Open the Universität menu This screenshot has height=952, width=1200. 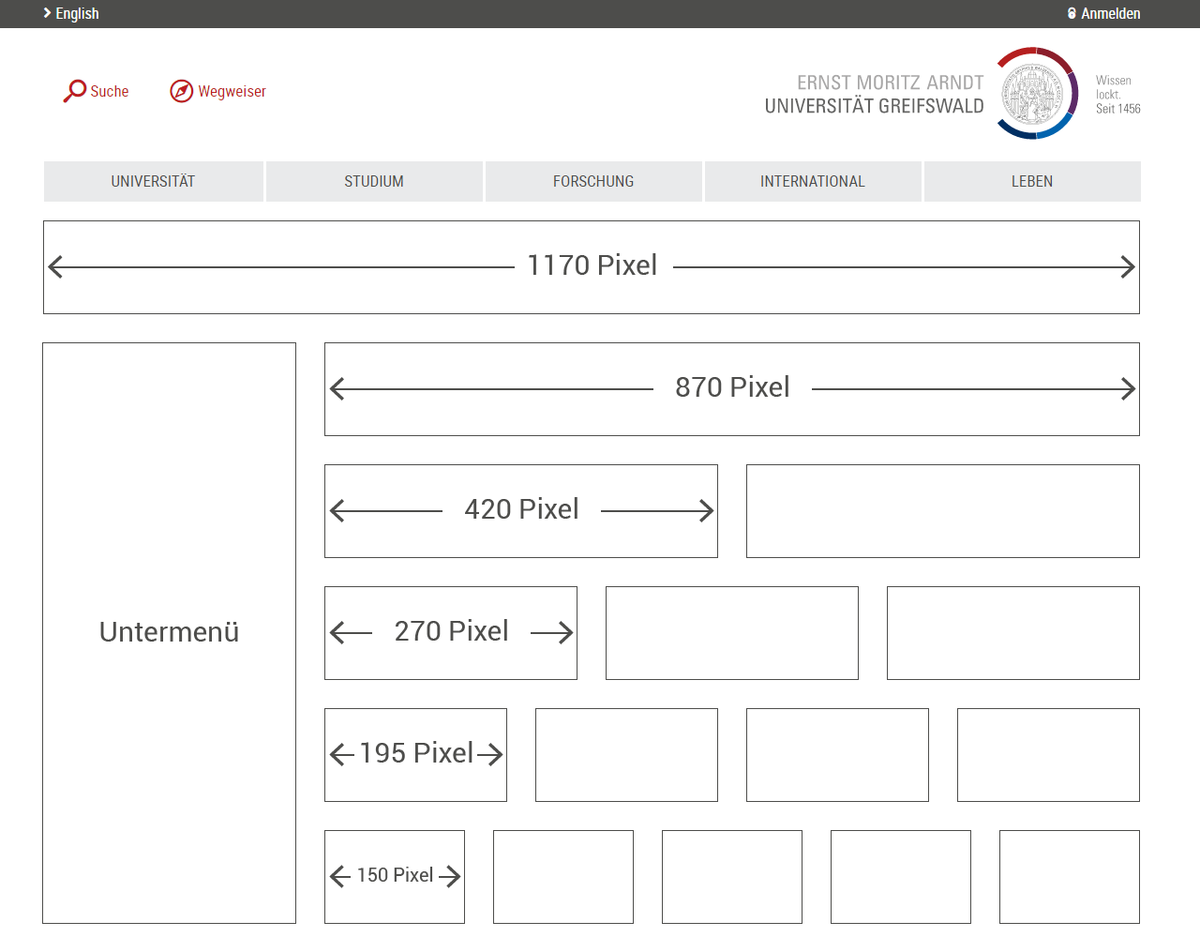[x=153, y=181]
